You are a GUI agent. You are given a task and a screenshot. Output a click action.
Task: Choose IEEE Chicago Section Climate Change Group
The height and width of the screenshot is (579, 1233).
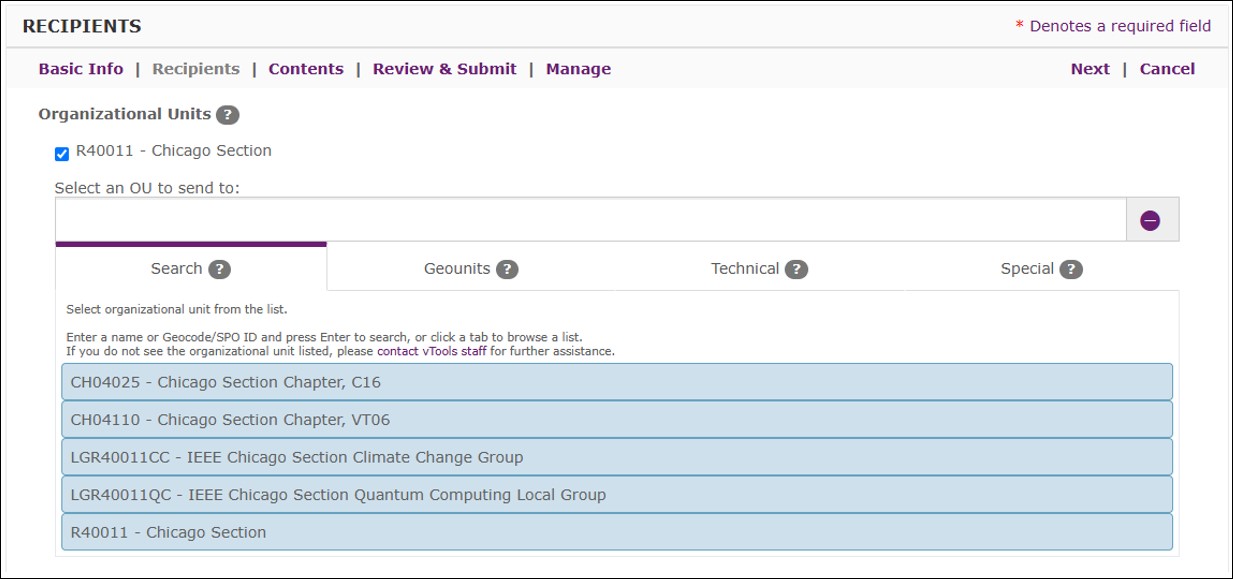tap(617, 457)
